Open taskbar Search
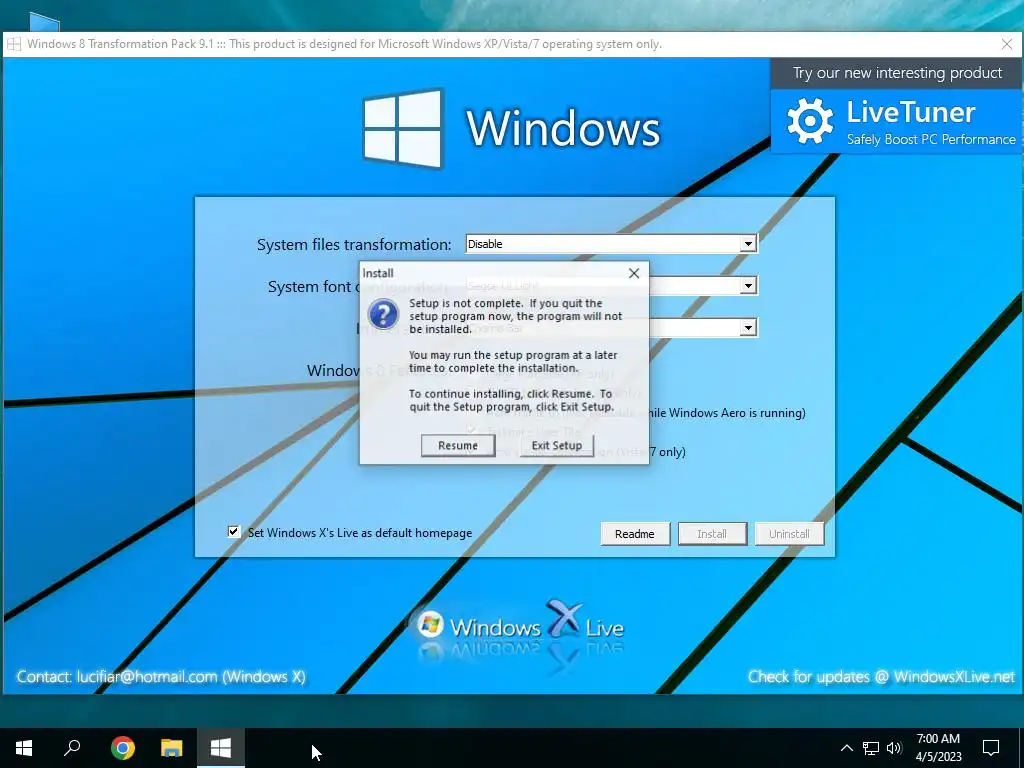The image size is (1024, 768). coord(72,748)
